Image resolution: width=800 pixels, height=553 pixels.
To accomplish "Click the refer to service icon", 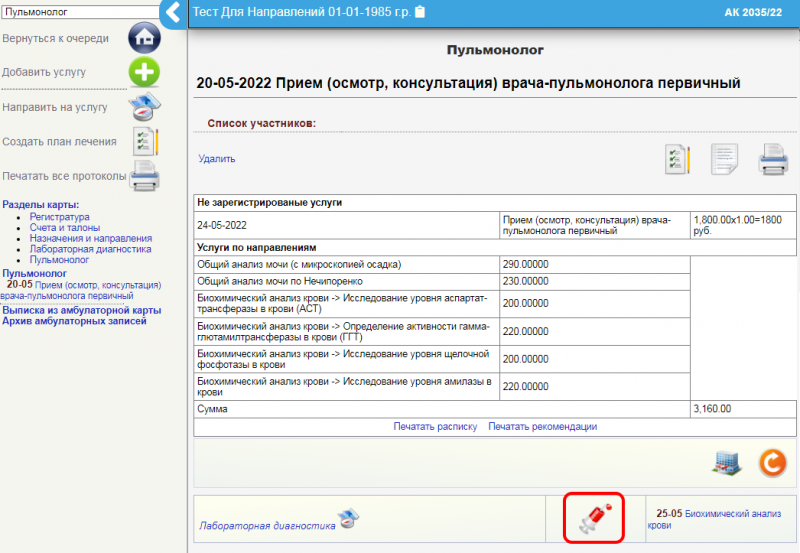I will (x=145, y=107).
